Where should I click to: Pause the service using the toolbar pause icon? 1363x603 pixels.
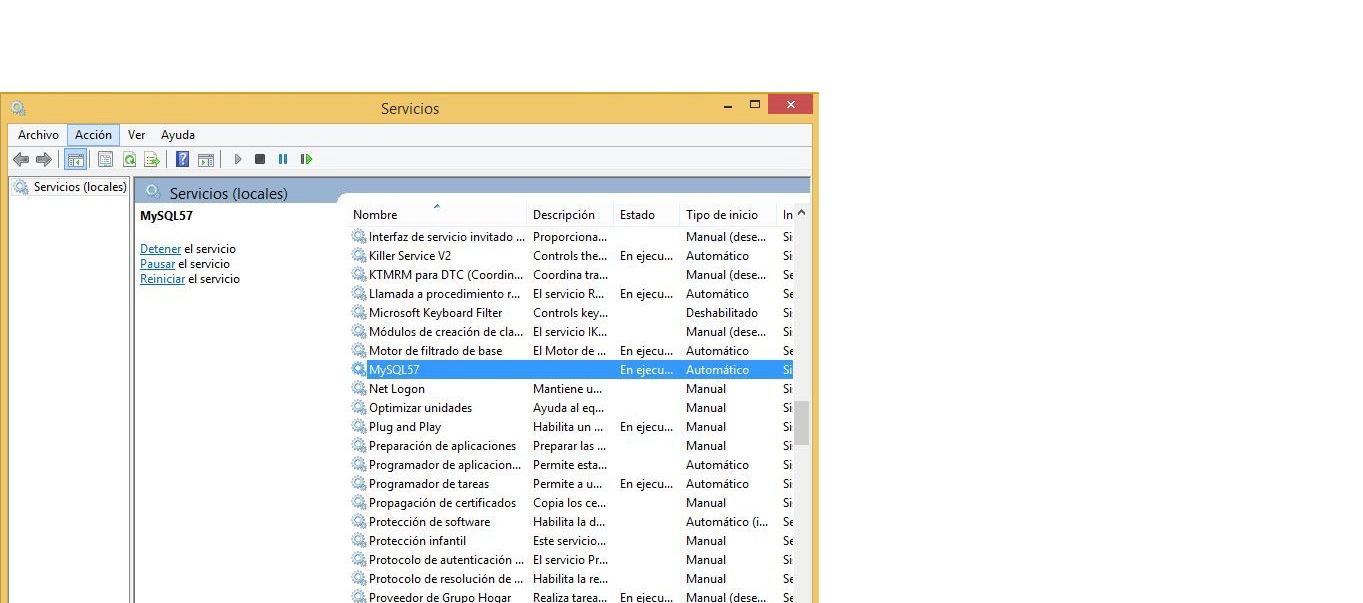pos(283,159)
